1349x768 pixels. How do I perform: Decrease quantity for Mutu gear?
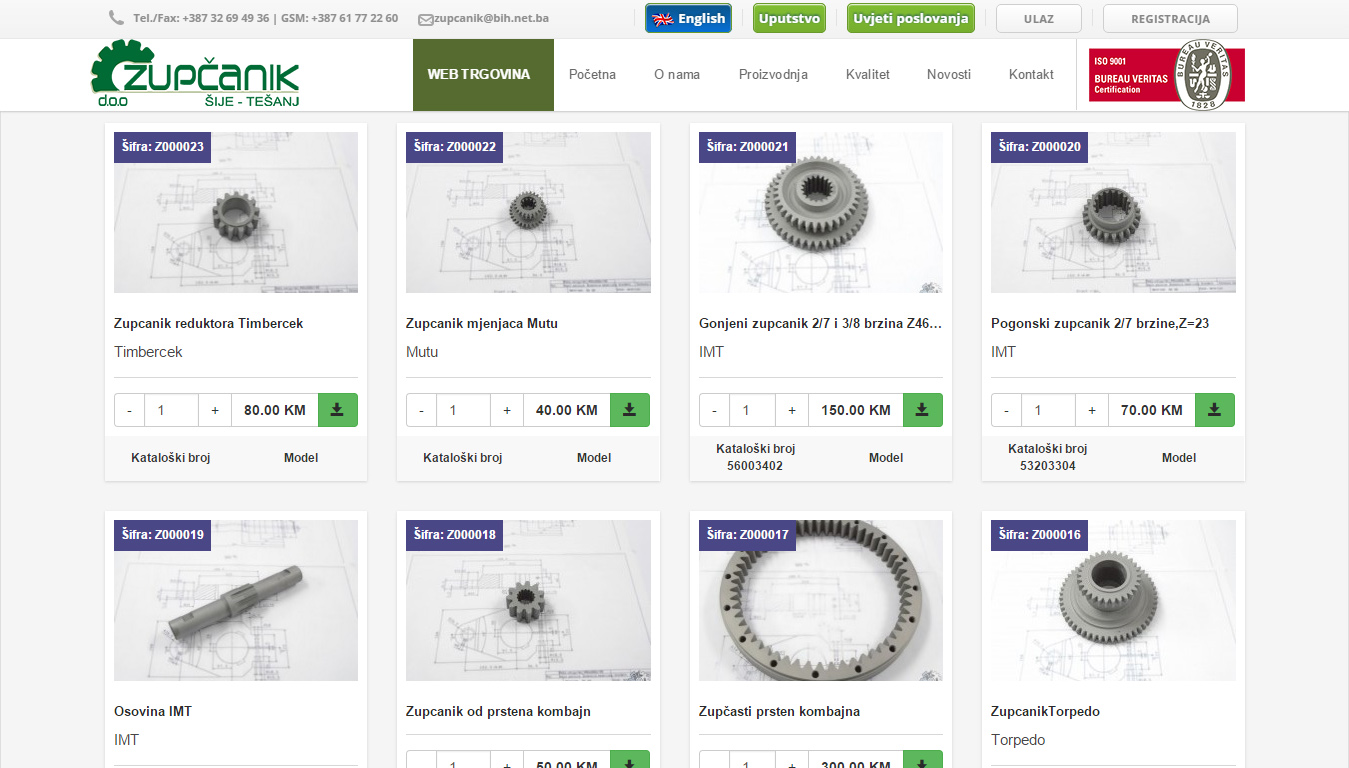pyautogui.click(x=421, y=410)
